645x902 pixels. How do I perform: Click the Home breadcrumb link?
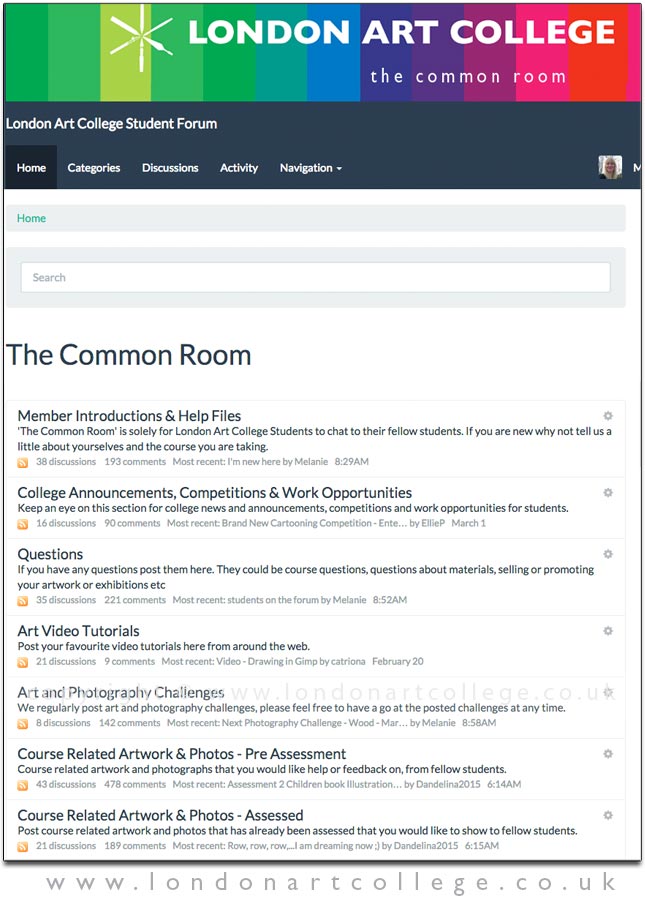point(31,218)
